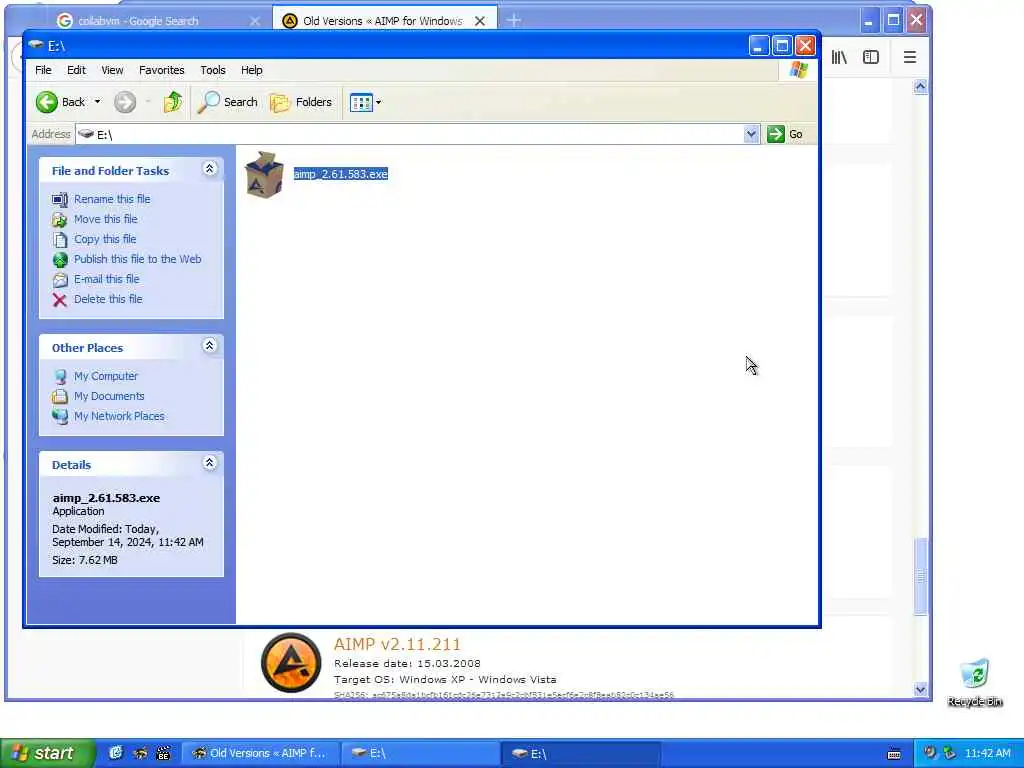Image resolution: width=1024 pixels, height=768 pixels.
Task: Expand the address bar dropdown
Action: [751, 134]
